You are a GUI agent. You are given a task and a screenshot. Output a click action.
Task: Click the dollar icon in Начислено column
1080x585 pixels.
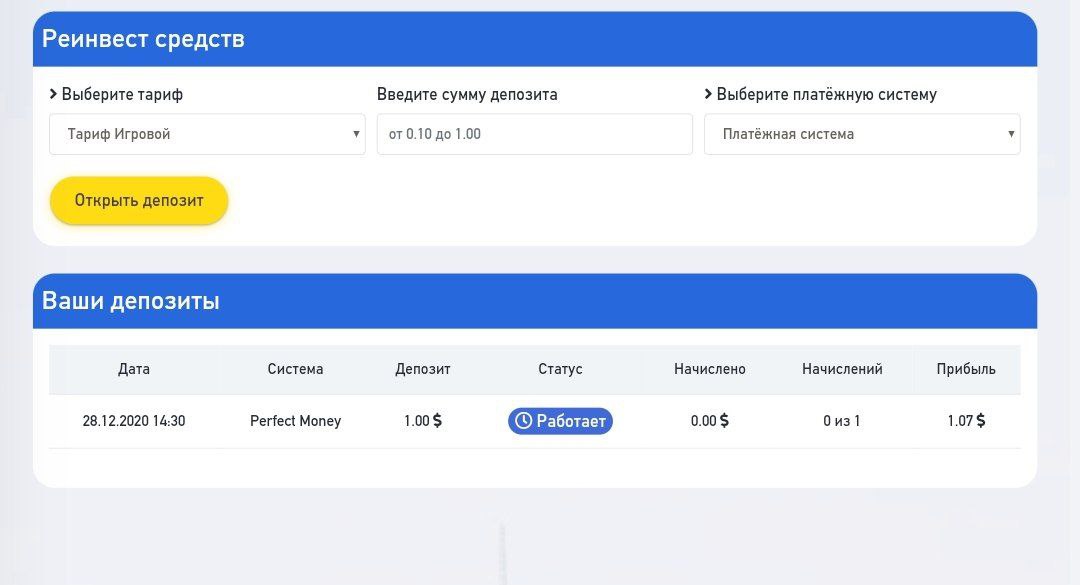coord(724,420)
